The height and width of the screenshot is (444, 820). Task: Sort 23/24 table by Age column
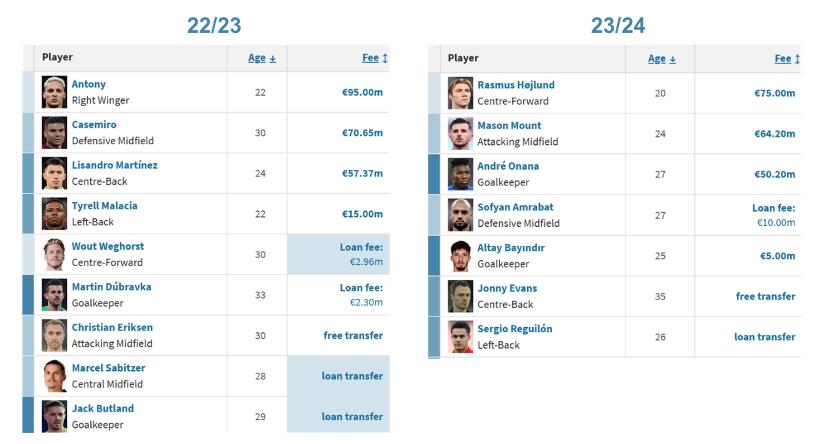(x=662, y=59)
